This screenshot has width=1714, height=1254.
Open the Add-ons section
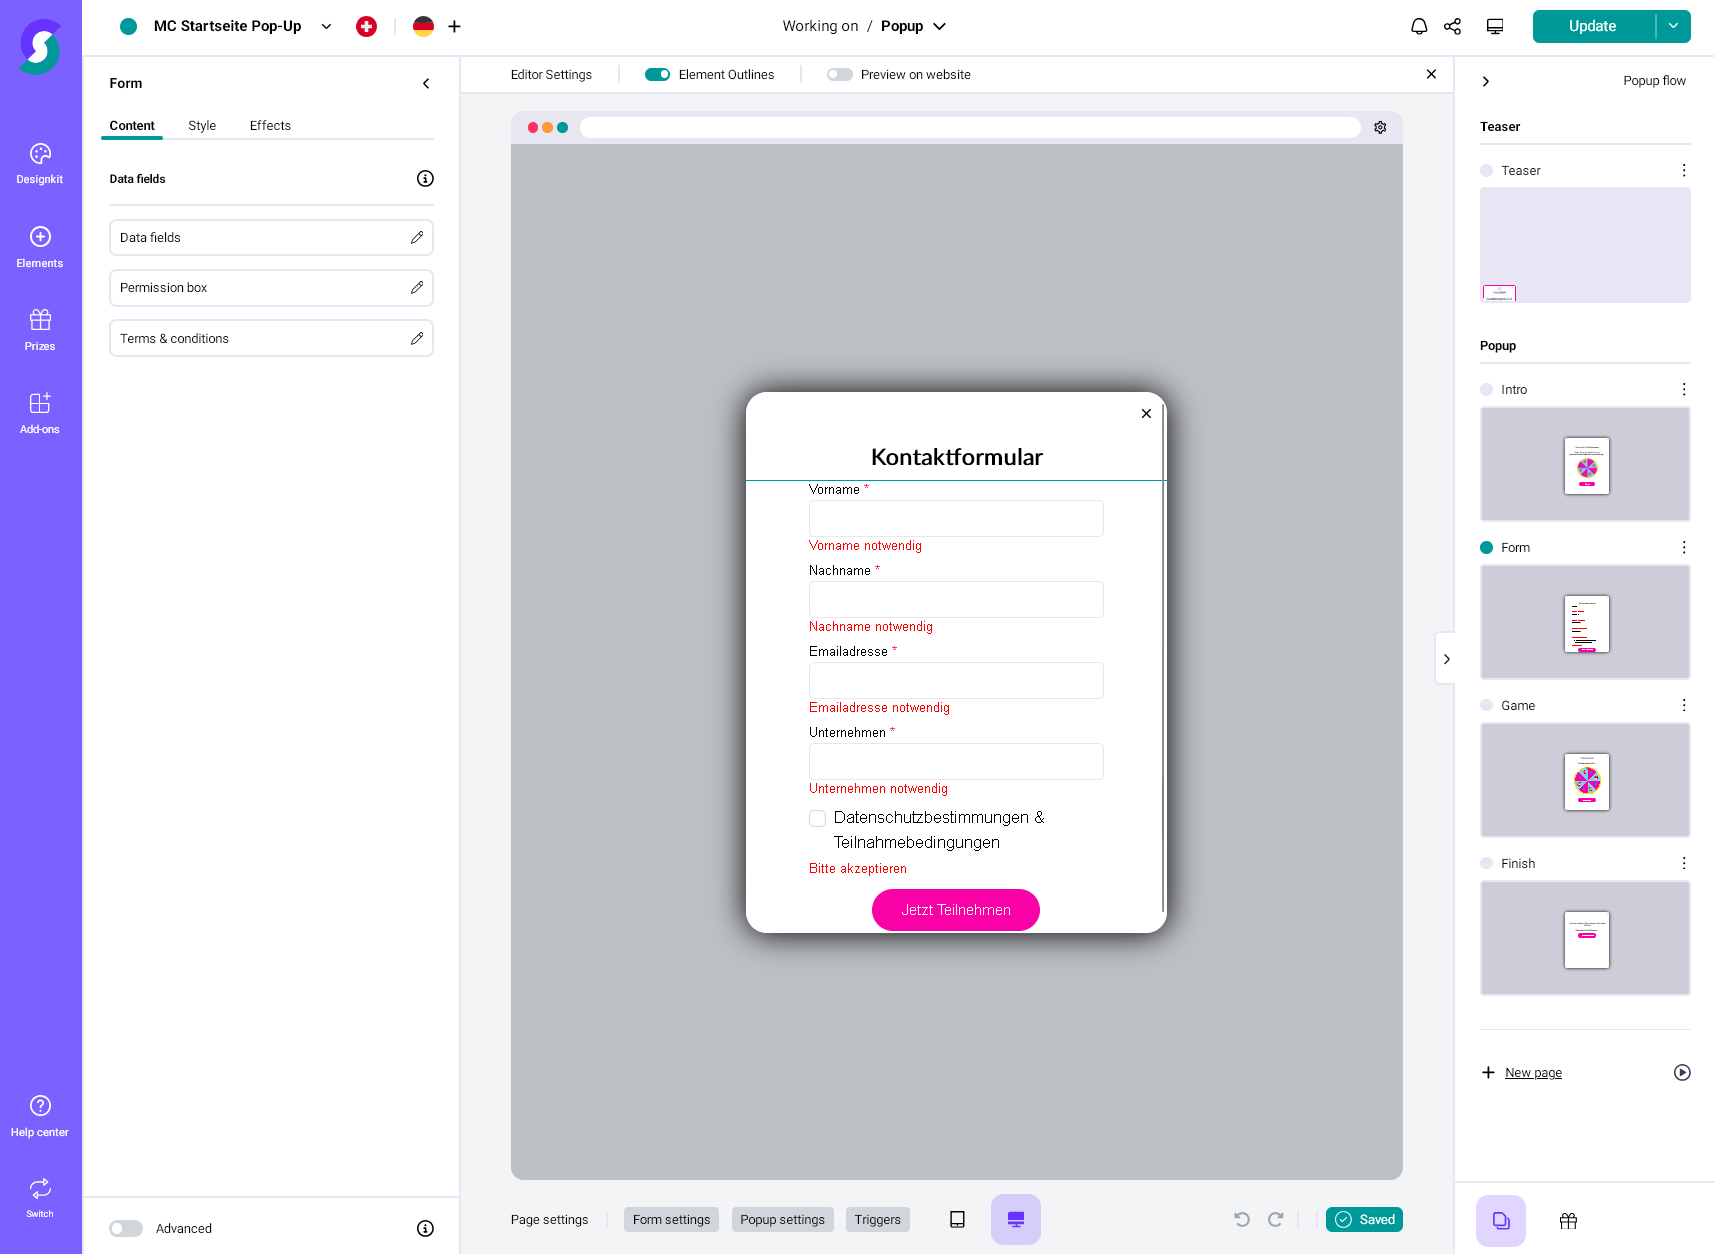tap(40, 413)
